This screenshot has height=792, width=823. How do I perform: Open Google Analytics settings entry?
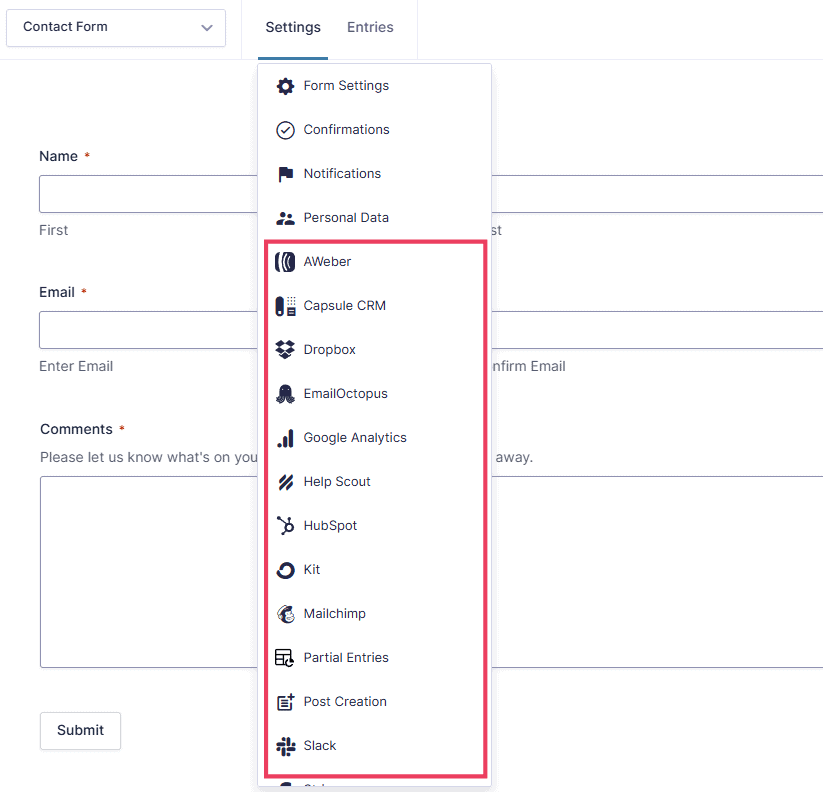(375, 438)
